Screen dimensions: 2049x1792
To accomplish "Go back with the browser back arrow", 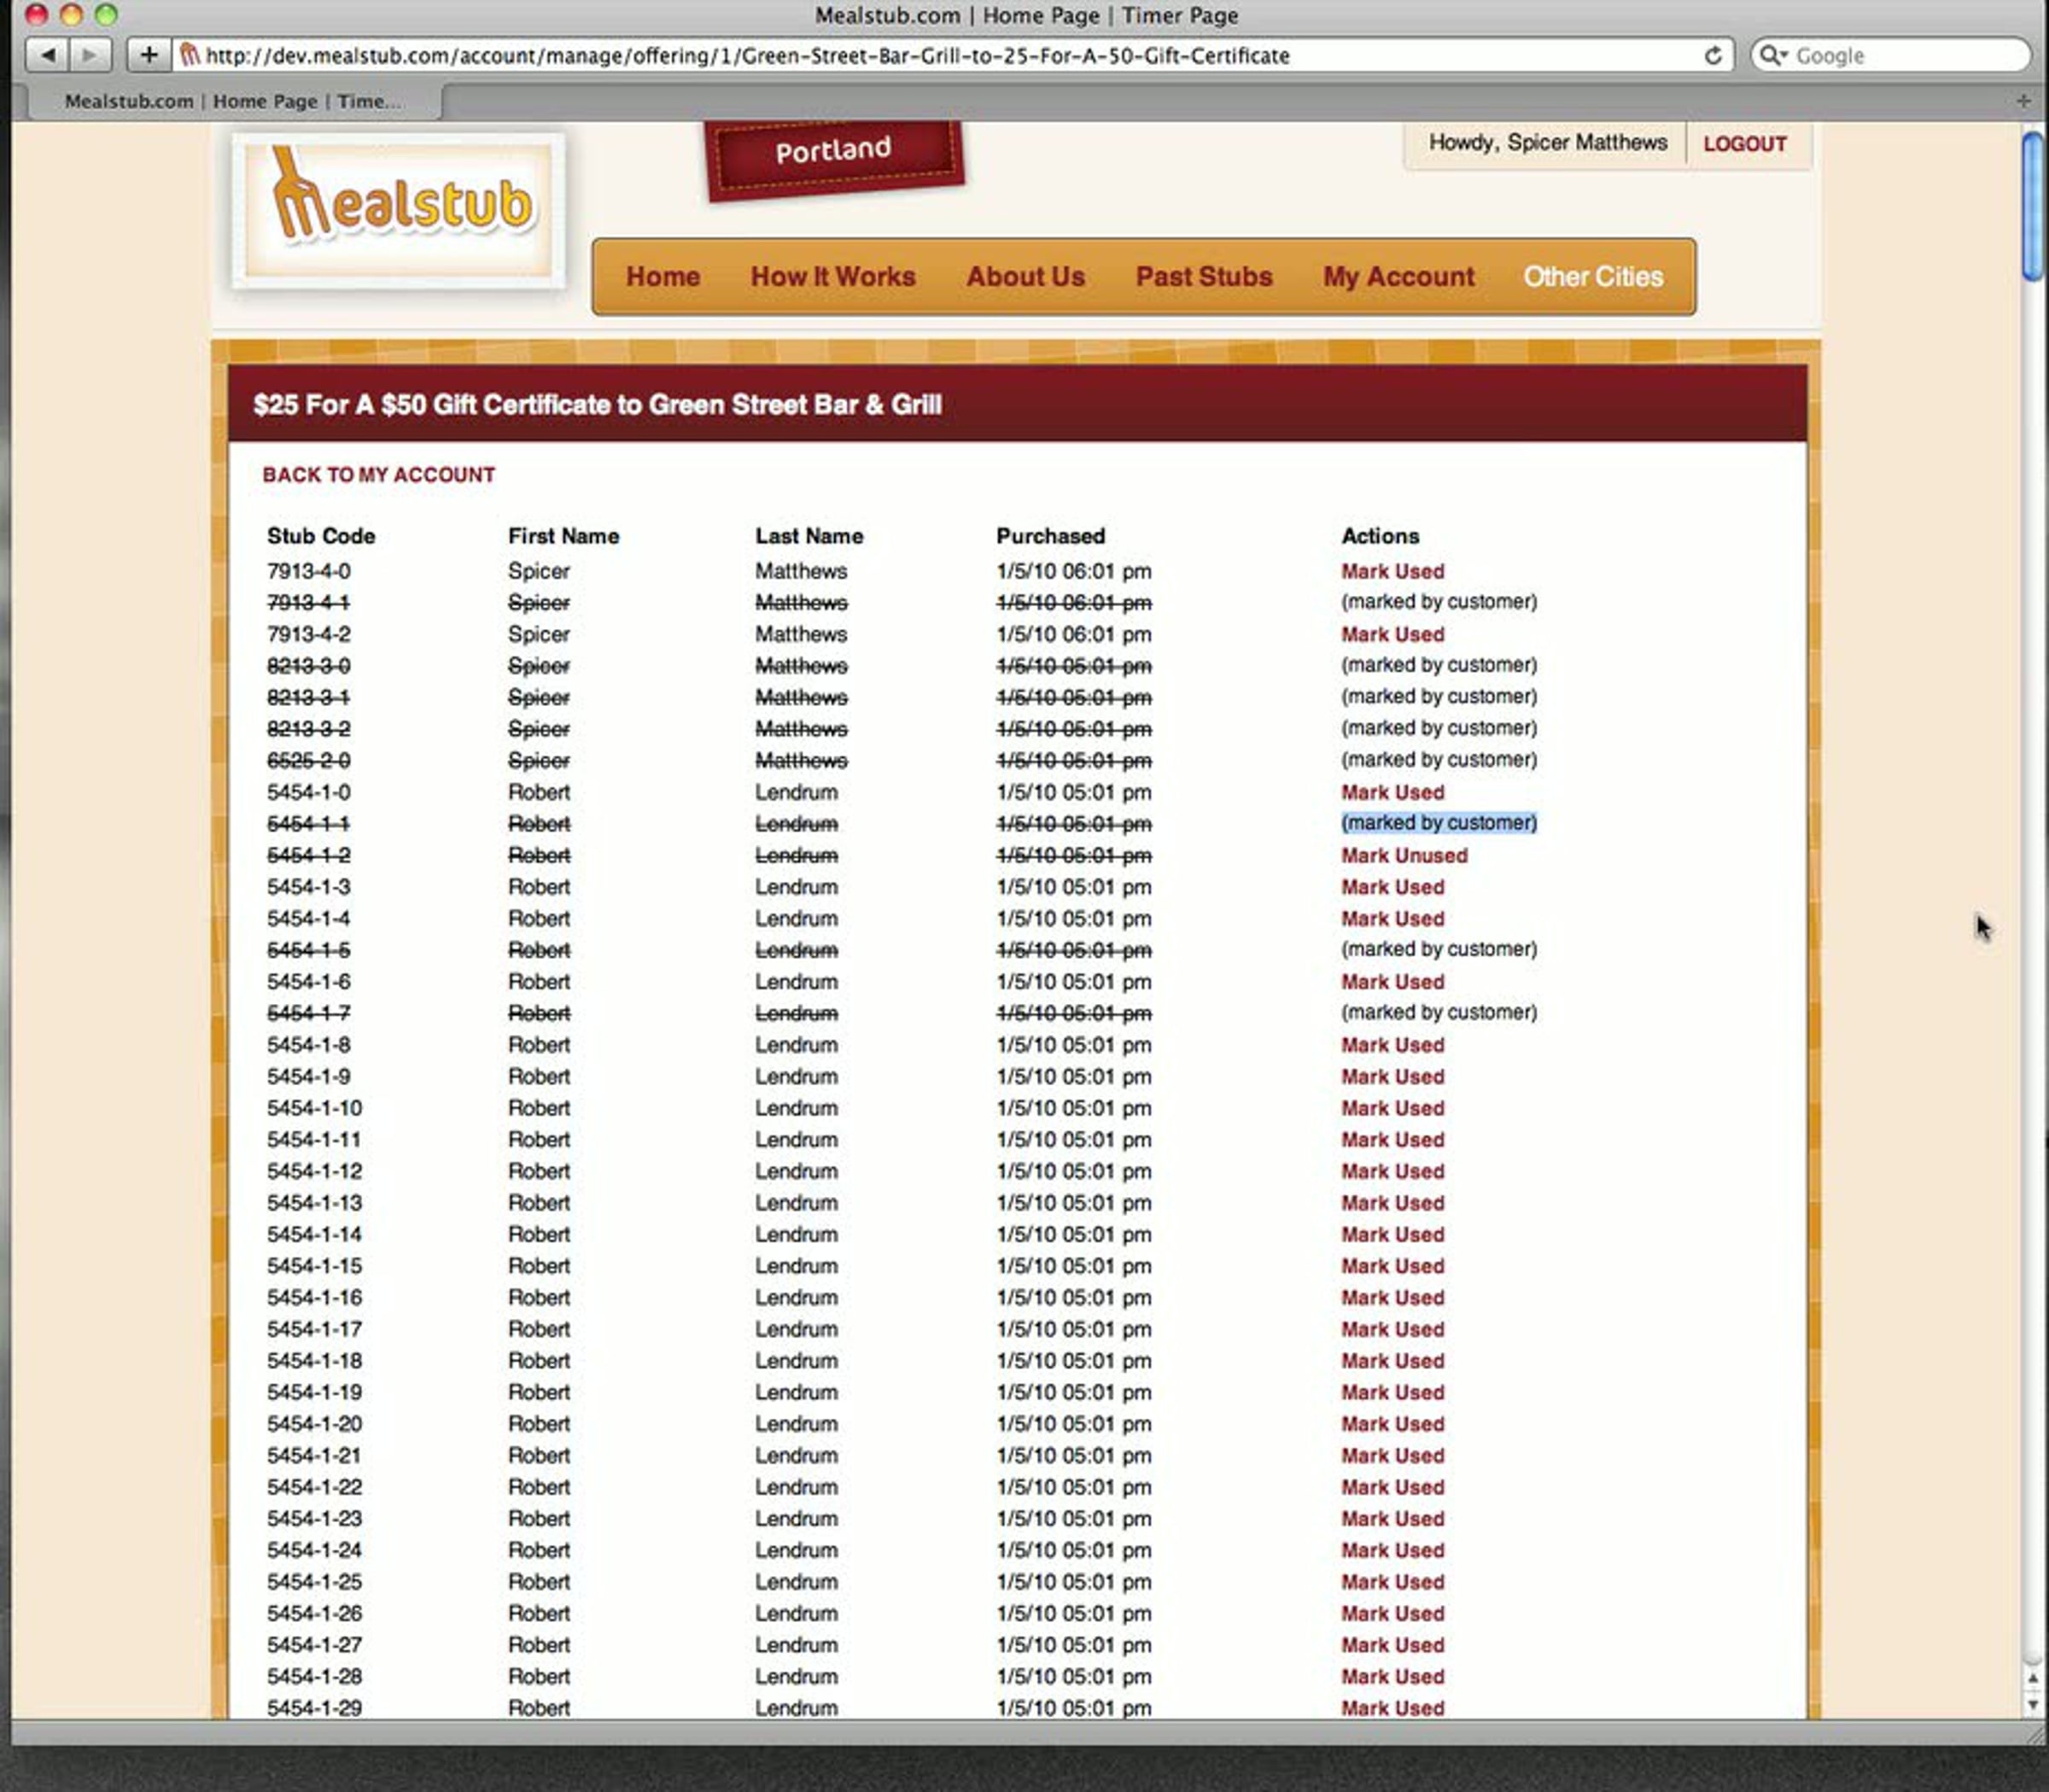I will click(x=47, y=55).
